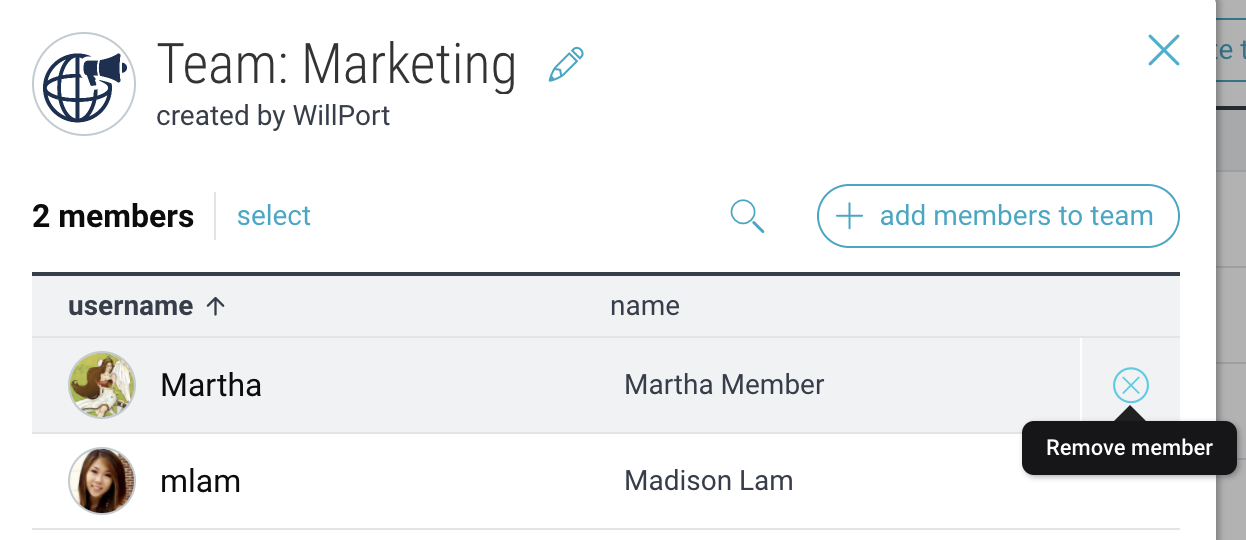Sort the list by name column header
Viewport: 1246px width, 540px height.
(645, 306)
